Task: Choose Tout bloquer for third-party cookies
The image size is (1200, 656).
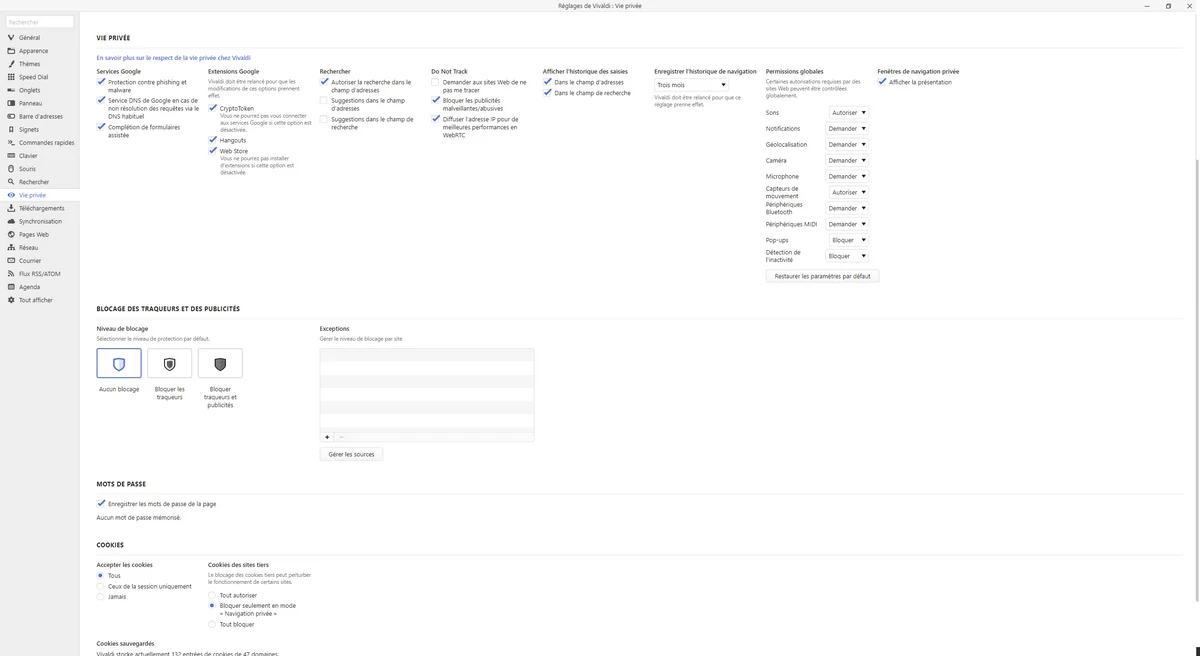Action: (212, 624)
